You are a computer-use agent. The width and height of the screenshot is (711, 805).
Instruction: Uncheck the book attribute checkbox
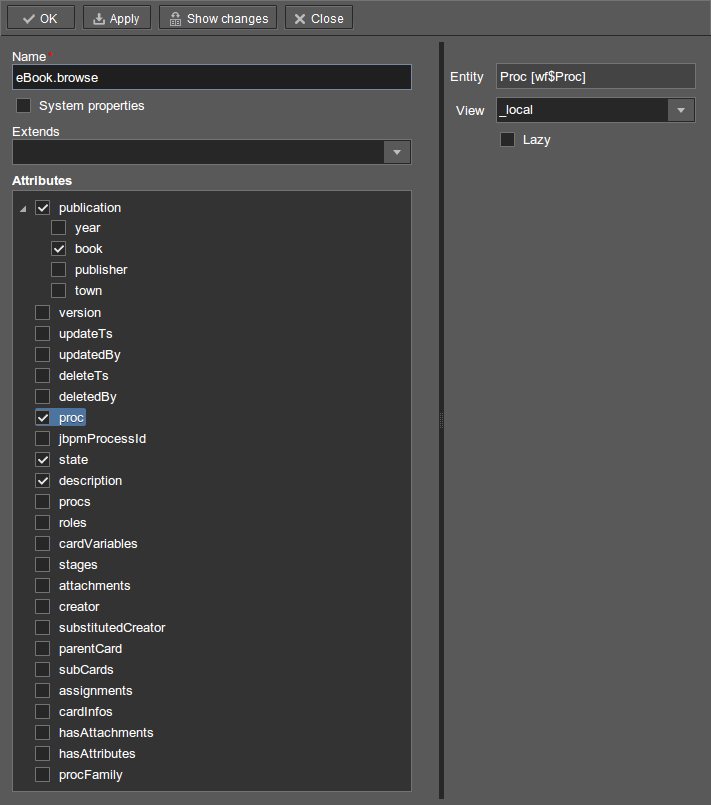pyautogui.click(x=59, y=249)
